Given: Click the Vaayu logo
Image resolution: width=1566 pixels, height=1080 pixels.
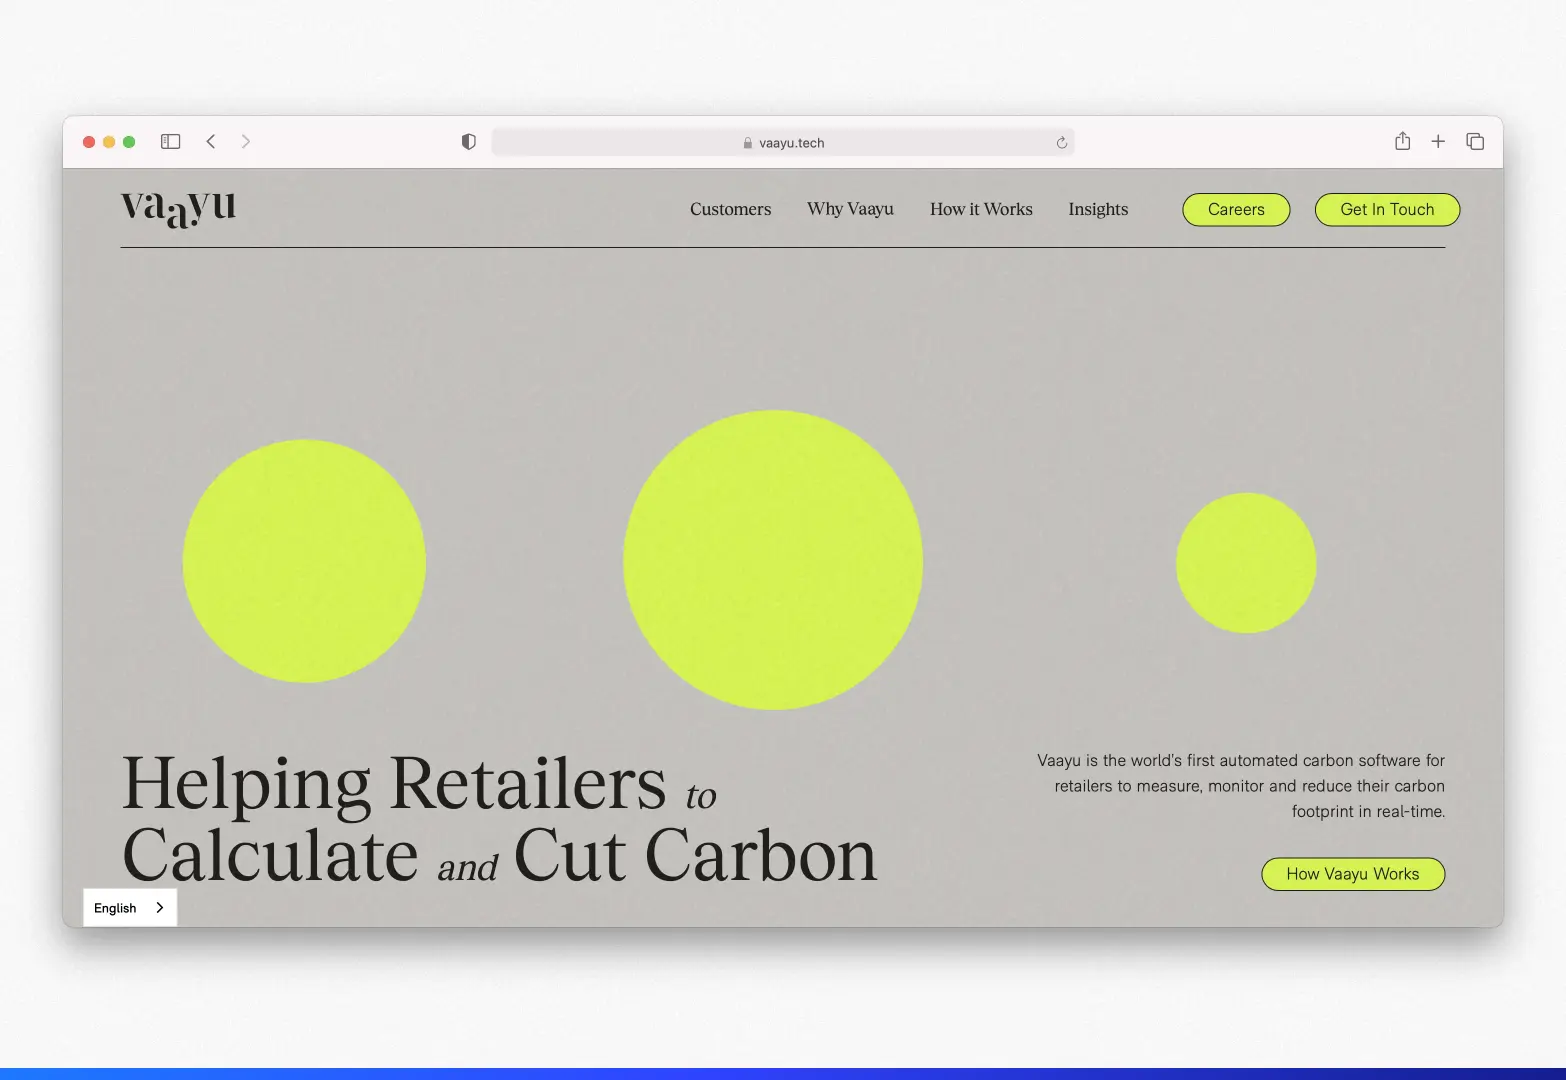Looking at the screenshot, I should (178, 207).
